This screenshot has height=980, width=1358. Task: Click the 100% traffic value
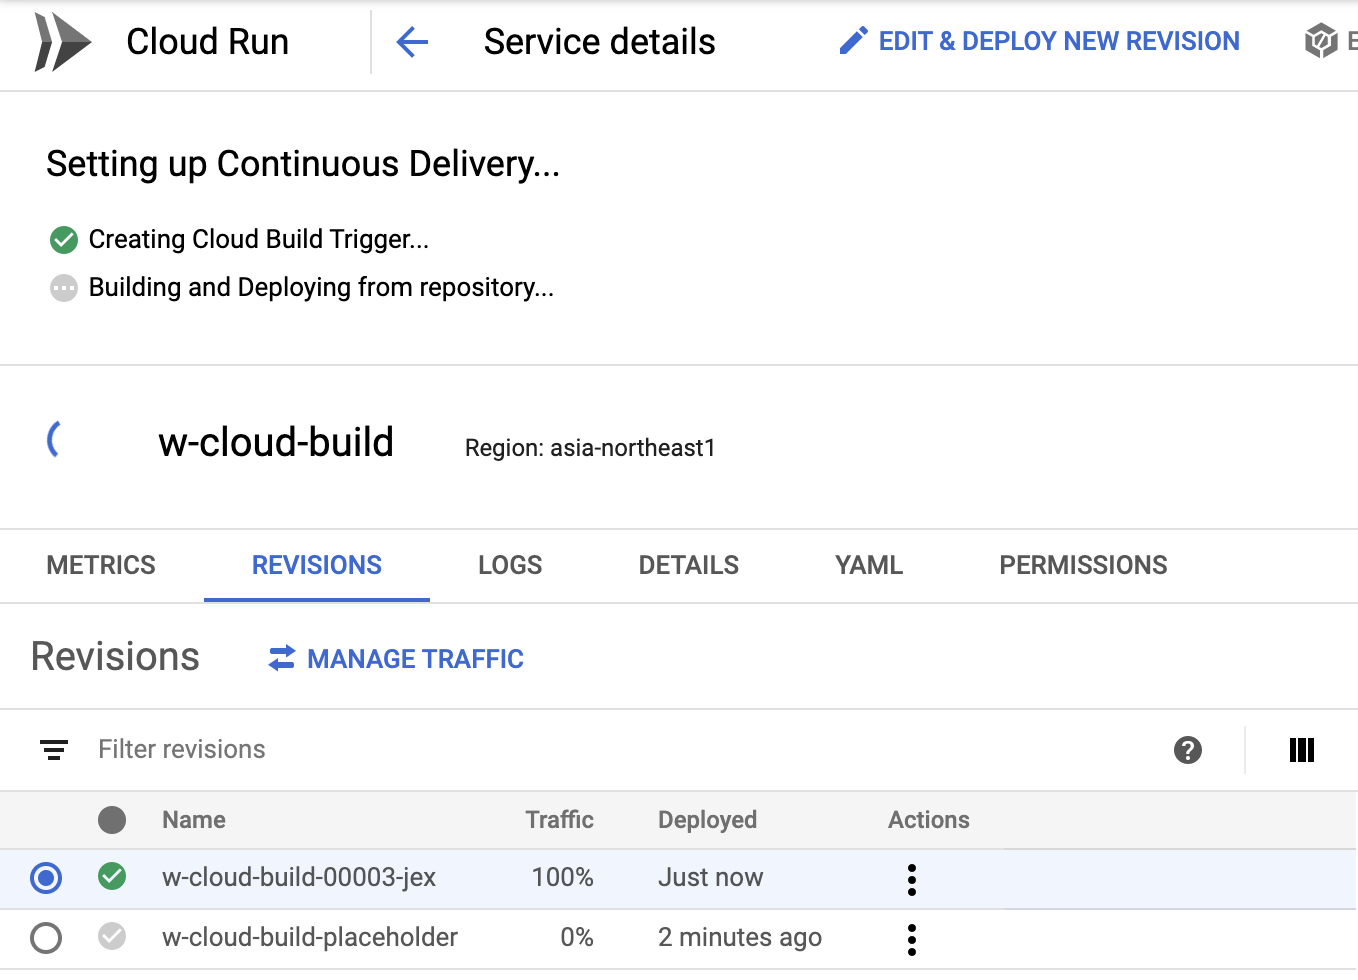(563, 877)
